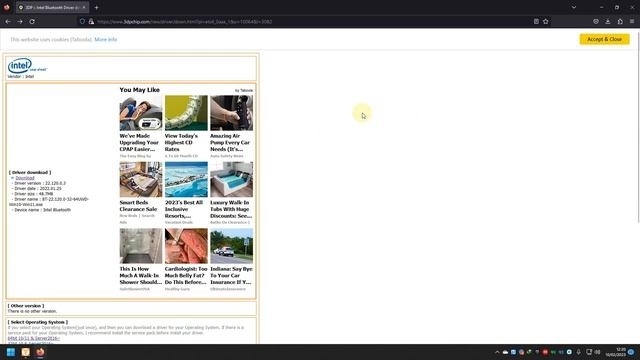Open Firefox View pinned button in tab strip
The width and height of the screenshot is (640, 360).
[7, 7]
